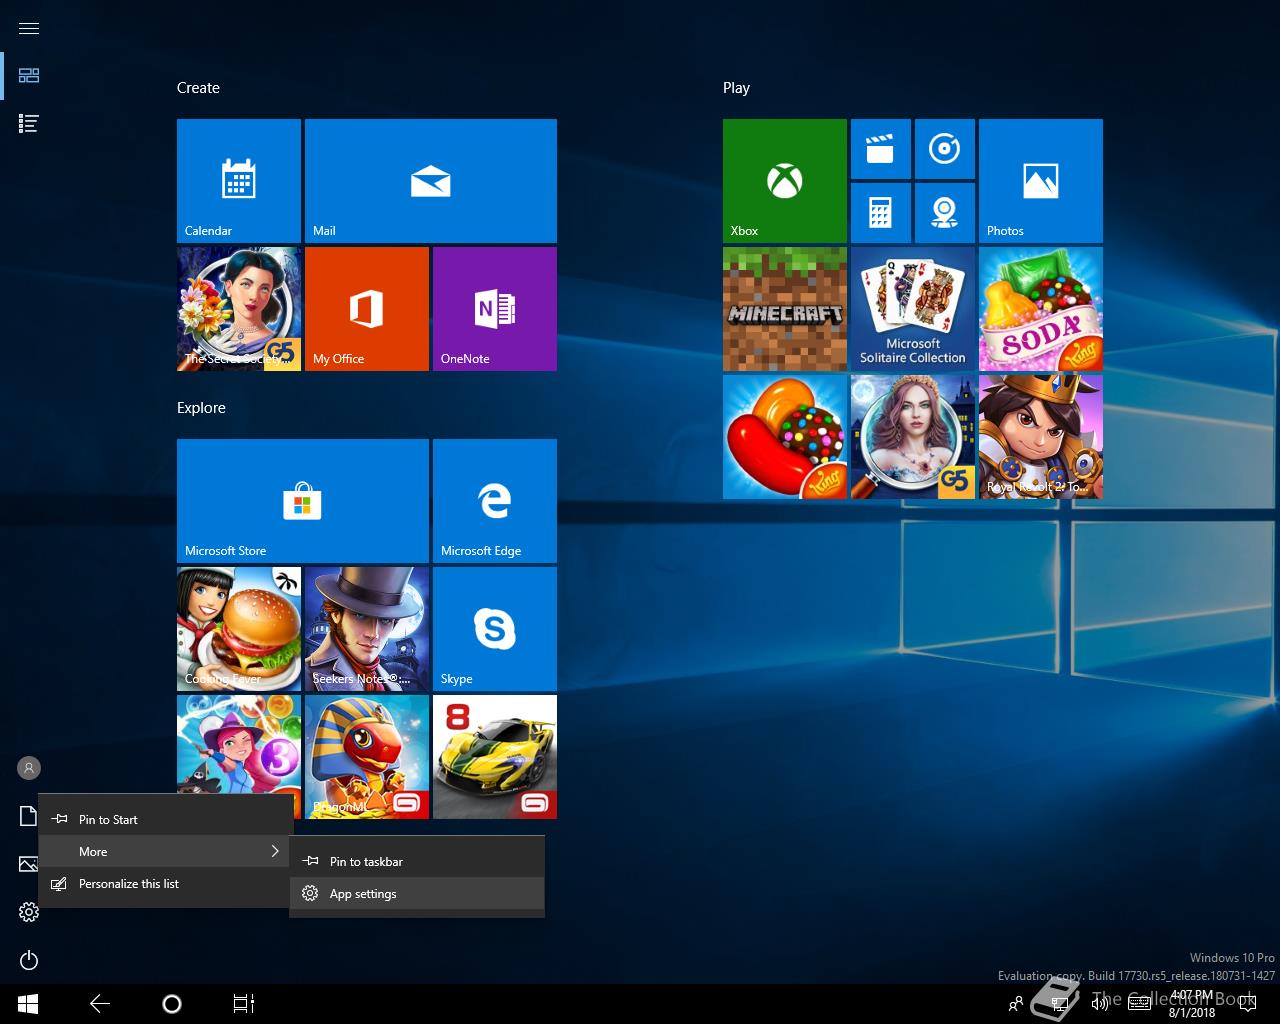Open the Pictures folder icon
The image size is (1280, 1024).
click(x=29, y=864)
